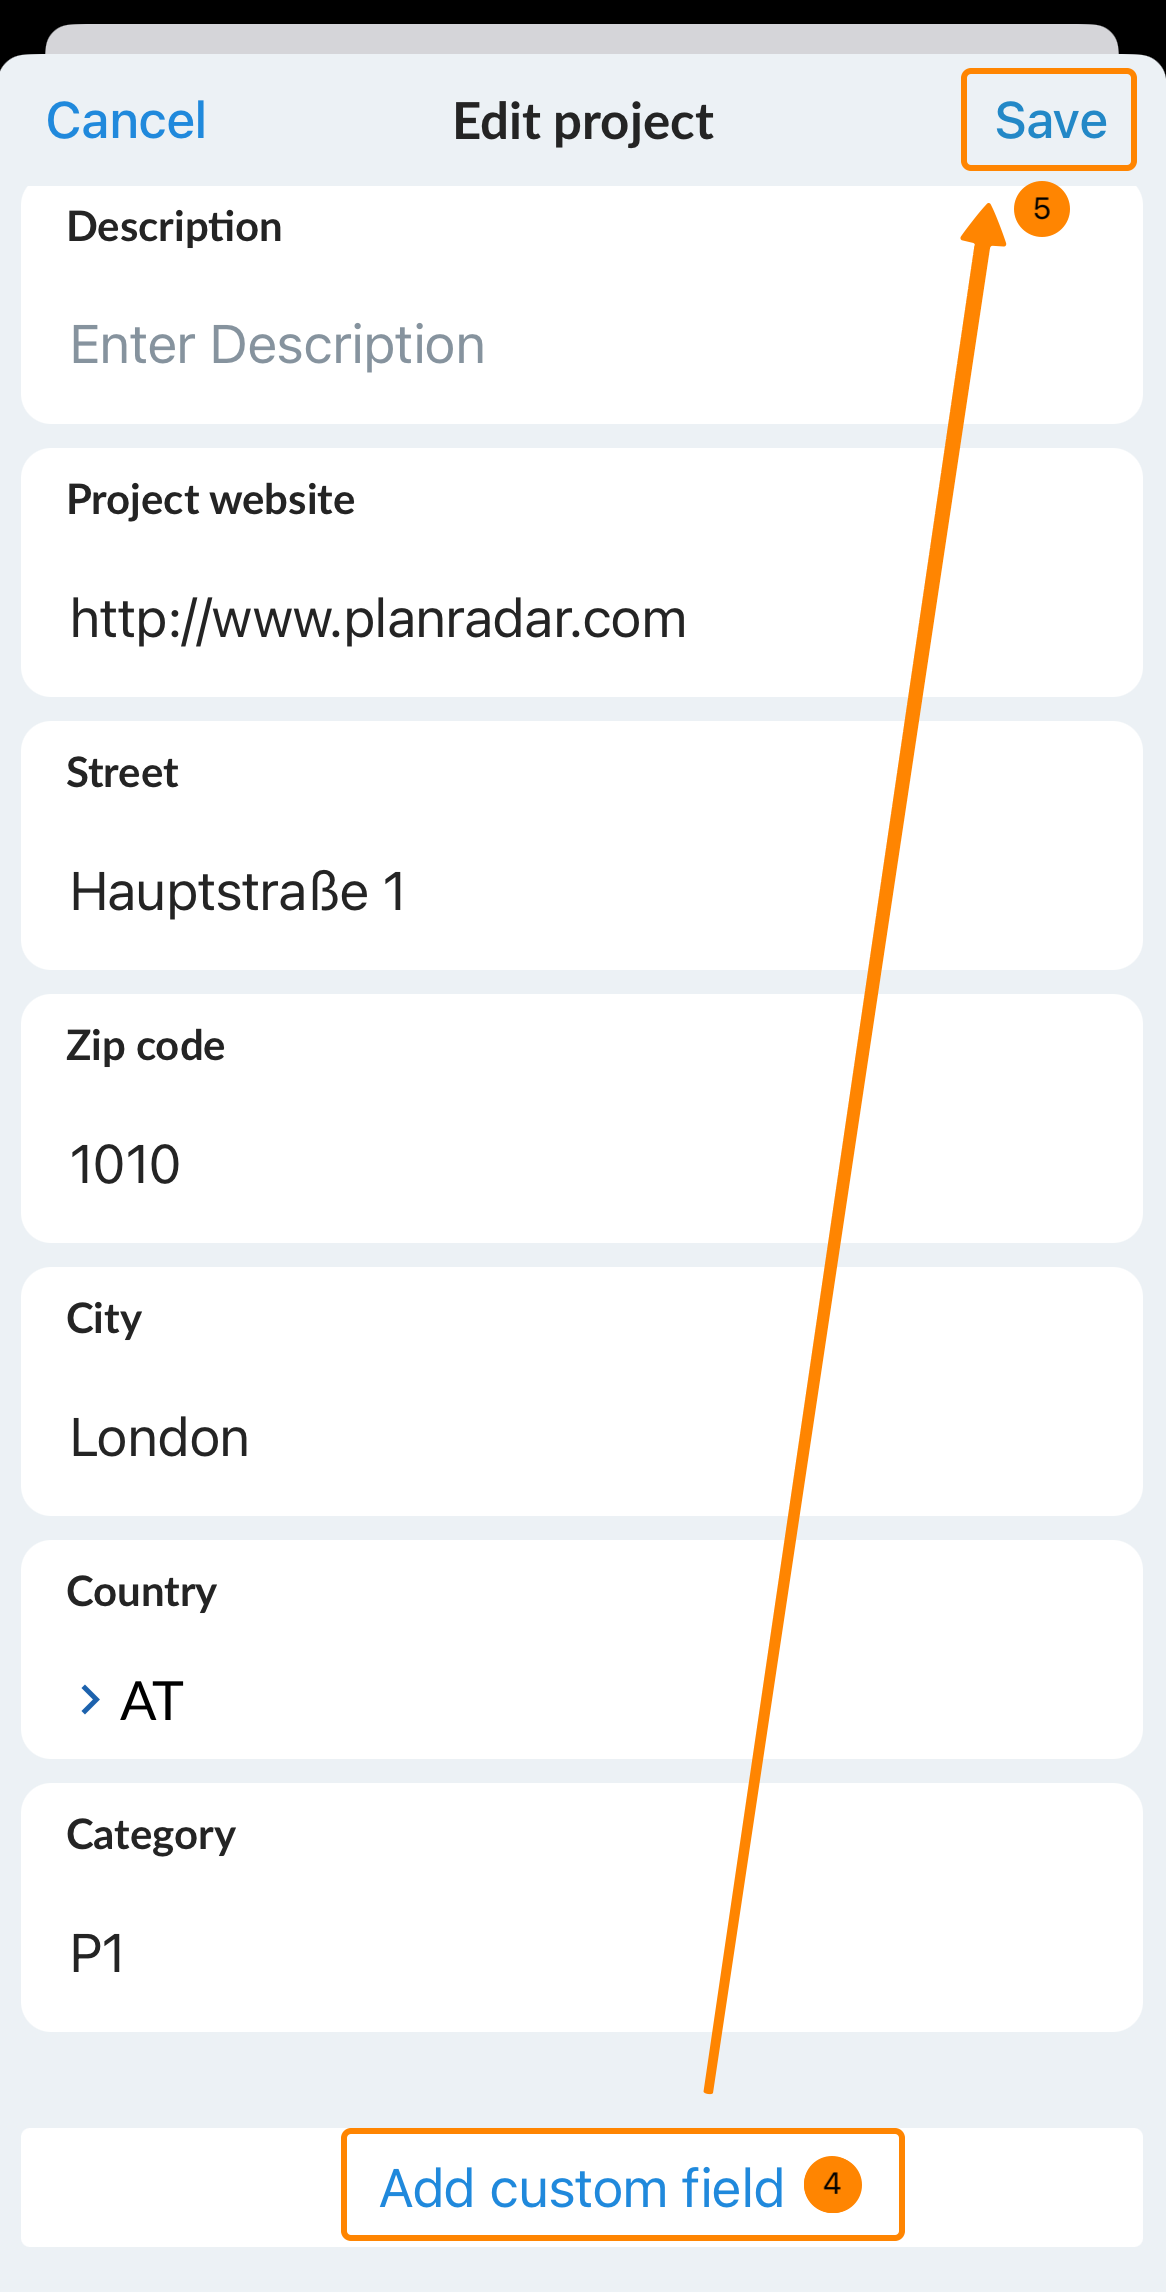The image size is (1166, 2292).
Task: Select the 1010 zip code value
Action: click(x=125, y=1165)
